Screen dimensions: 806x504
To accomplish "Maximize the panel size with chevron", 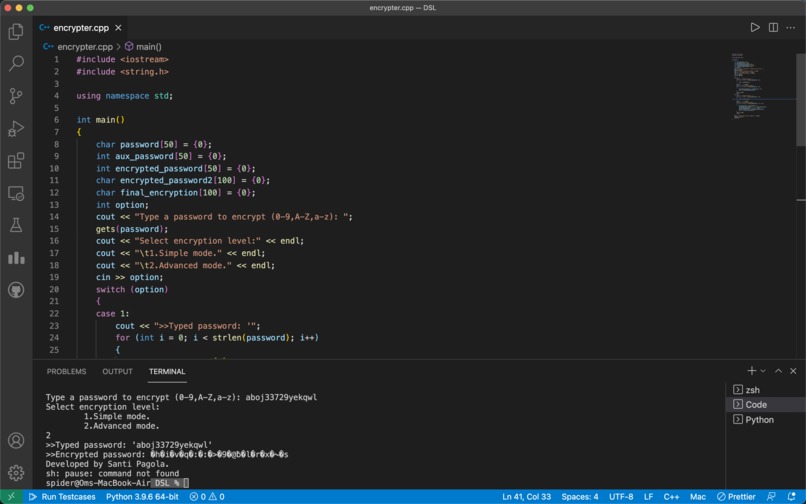I will point(778,371).
